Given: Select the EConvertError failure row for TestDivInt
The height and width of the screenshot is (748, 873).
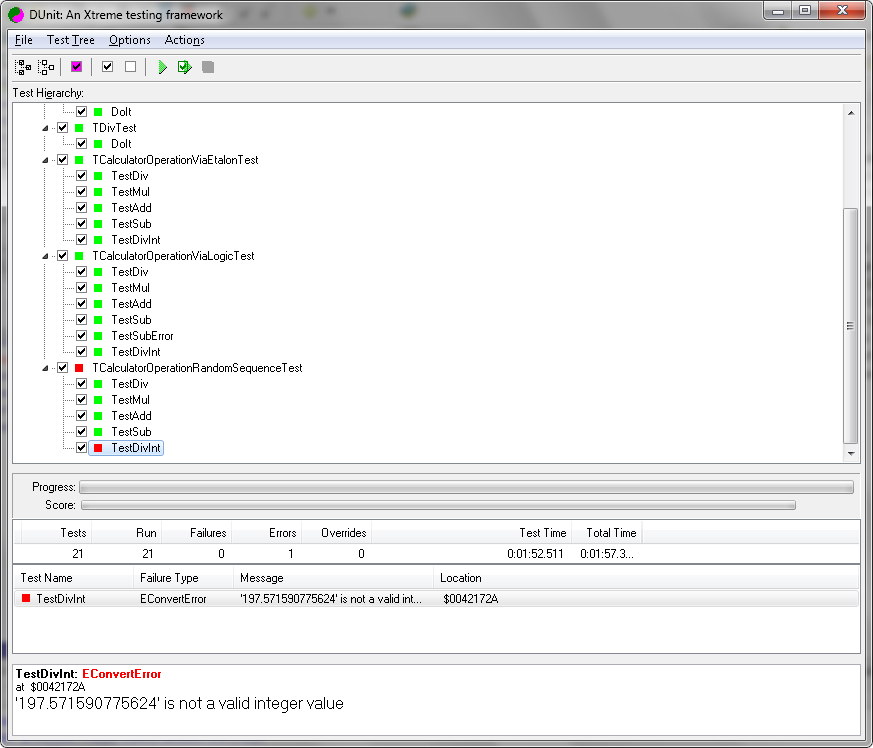Looking at the screenshot, I should click(x=300, y=600).
